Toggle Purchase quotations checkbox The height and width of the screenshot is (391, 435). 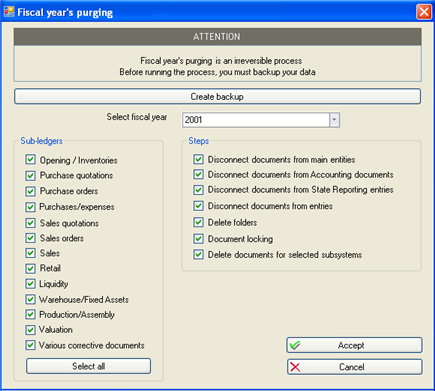(x=31, y=175)
